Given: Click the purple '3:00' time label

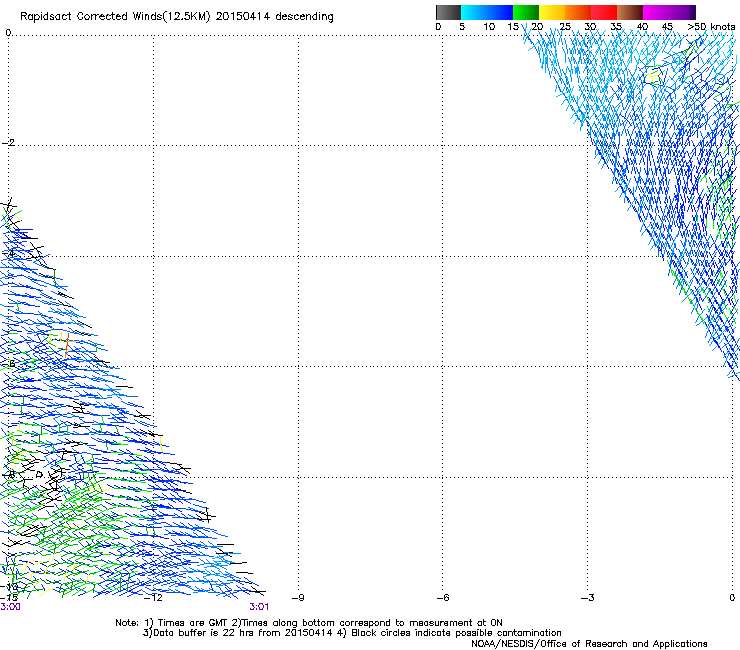Looking at the screenshot, I should click(x=10, y=607).
